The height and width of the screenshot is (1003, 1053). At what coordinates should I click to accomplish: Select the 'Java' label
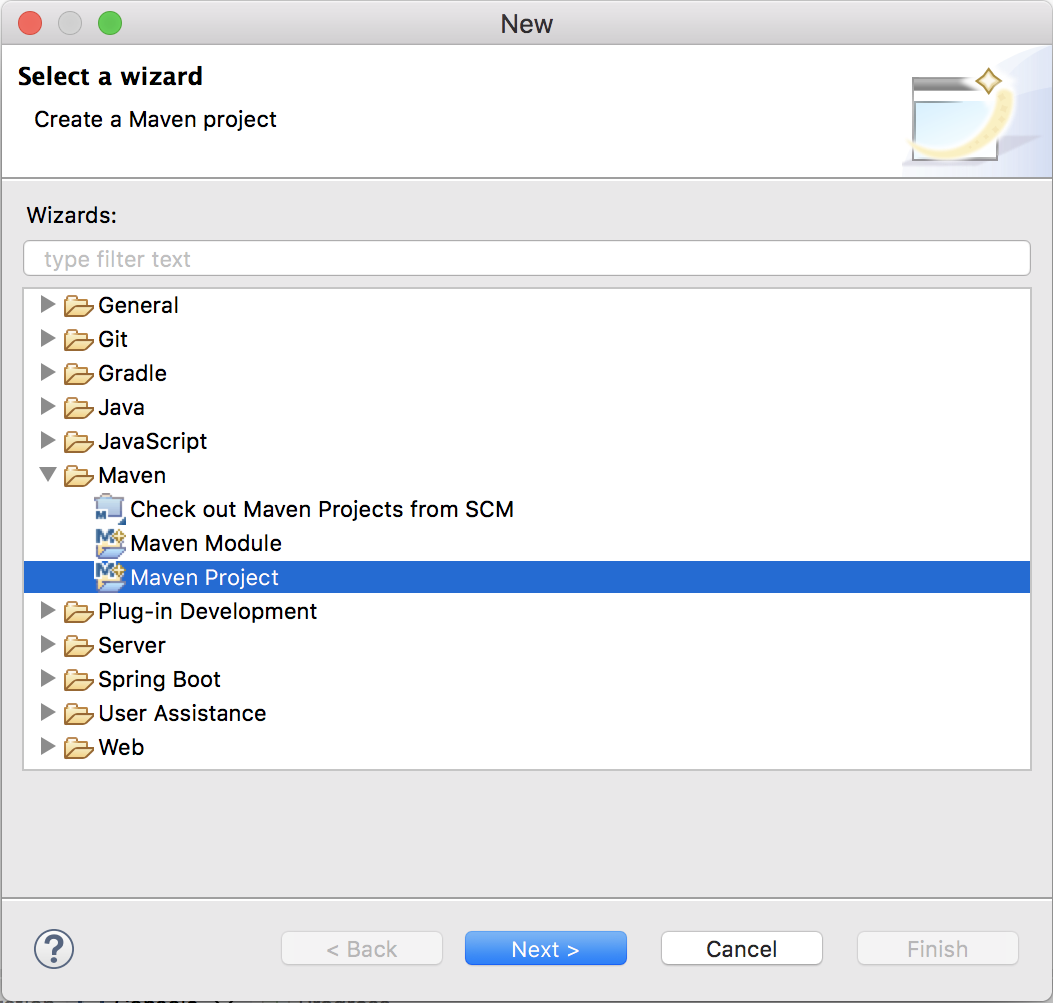pyautogui.click(x=122, y=408)
